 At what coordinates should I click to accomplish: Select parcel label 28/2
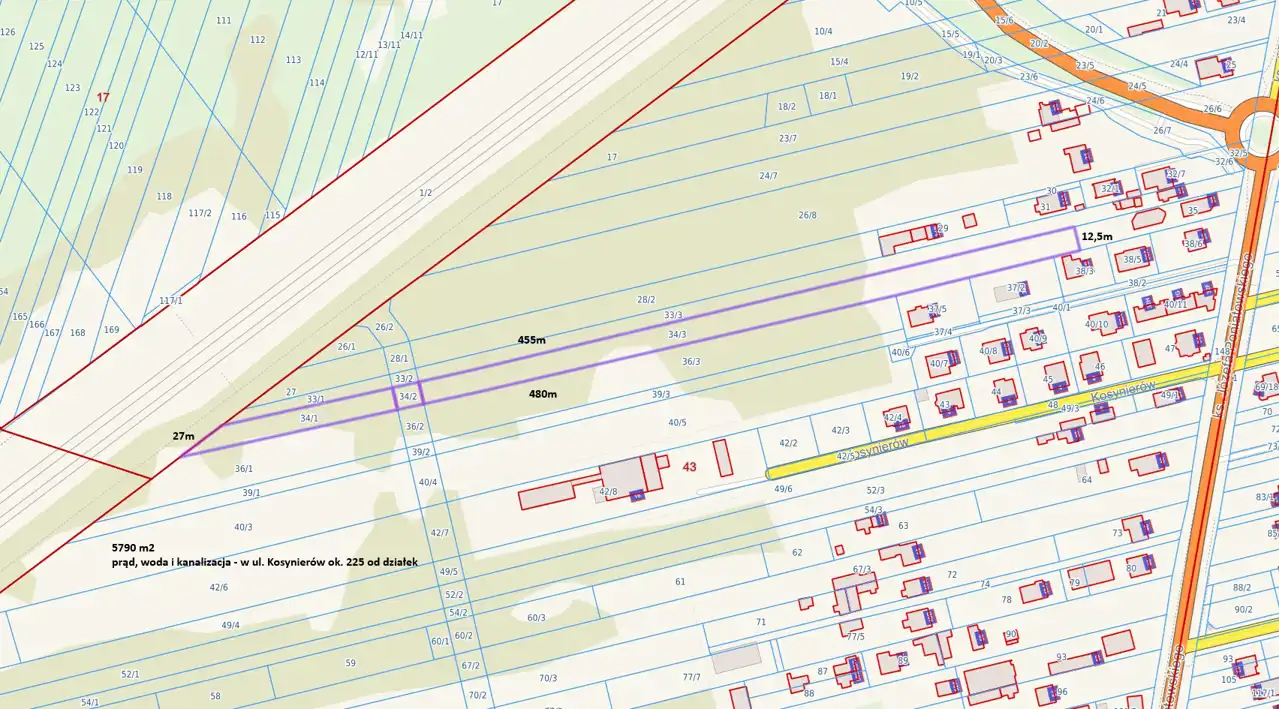click(x=646, y=299)
